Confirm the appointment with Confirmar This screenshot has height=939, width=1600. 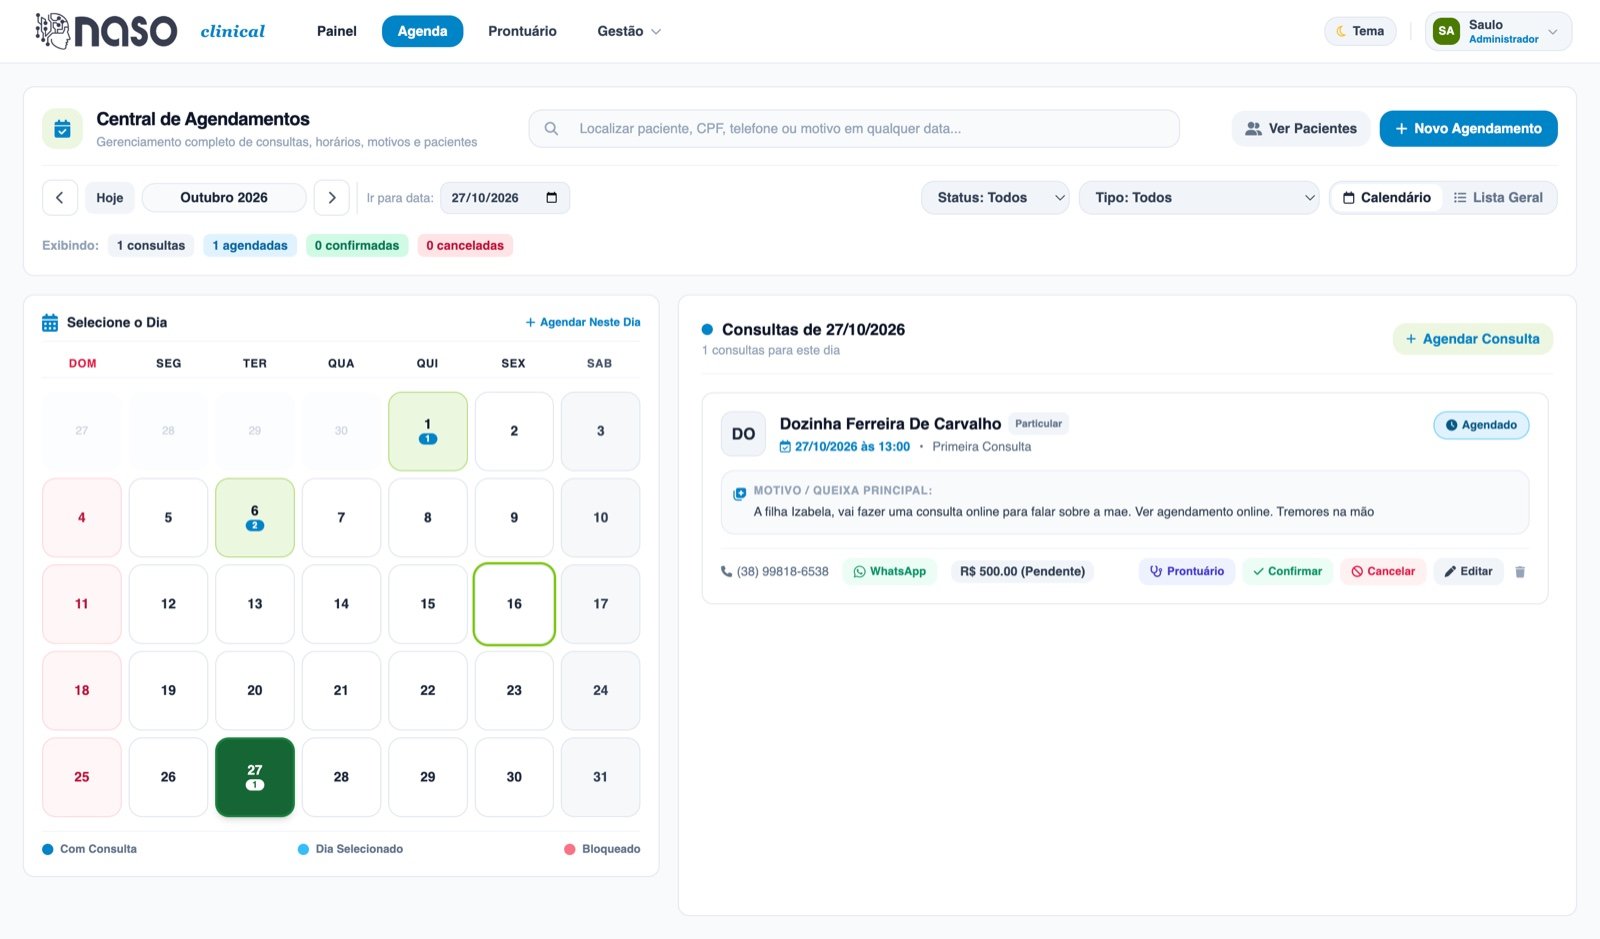coord(1287,572)
